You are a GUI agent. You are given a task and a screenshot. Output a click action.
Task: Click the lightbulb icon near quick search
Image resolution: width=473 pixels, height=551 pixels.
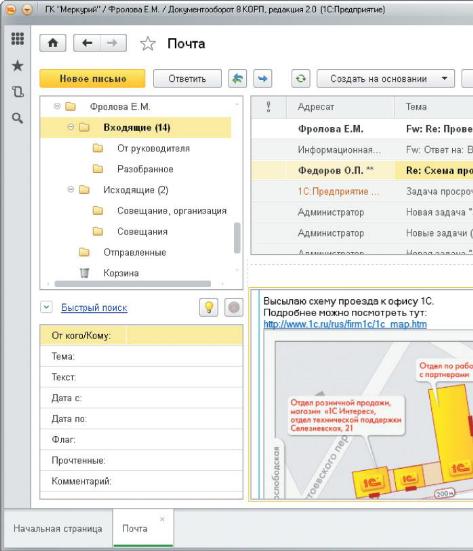[209, 307]
